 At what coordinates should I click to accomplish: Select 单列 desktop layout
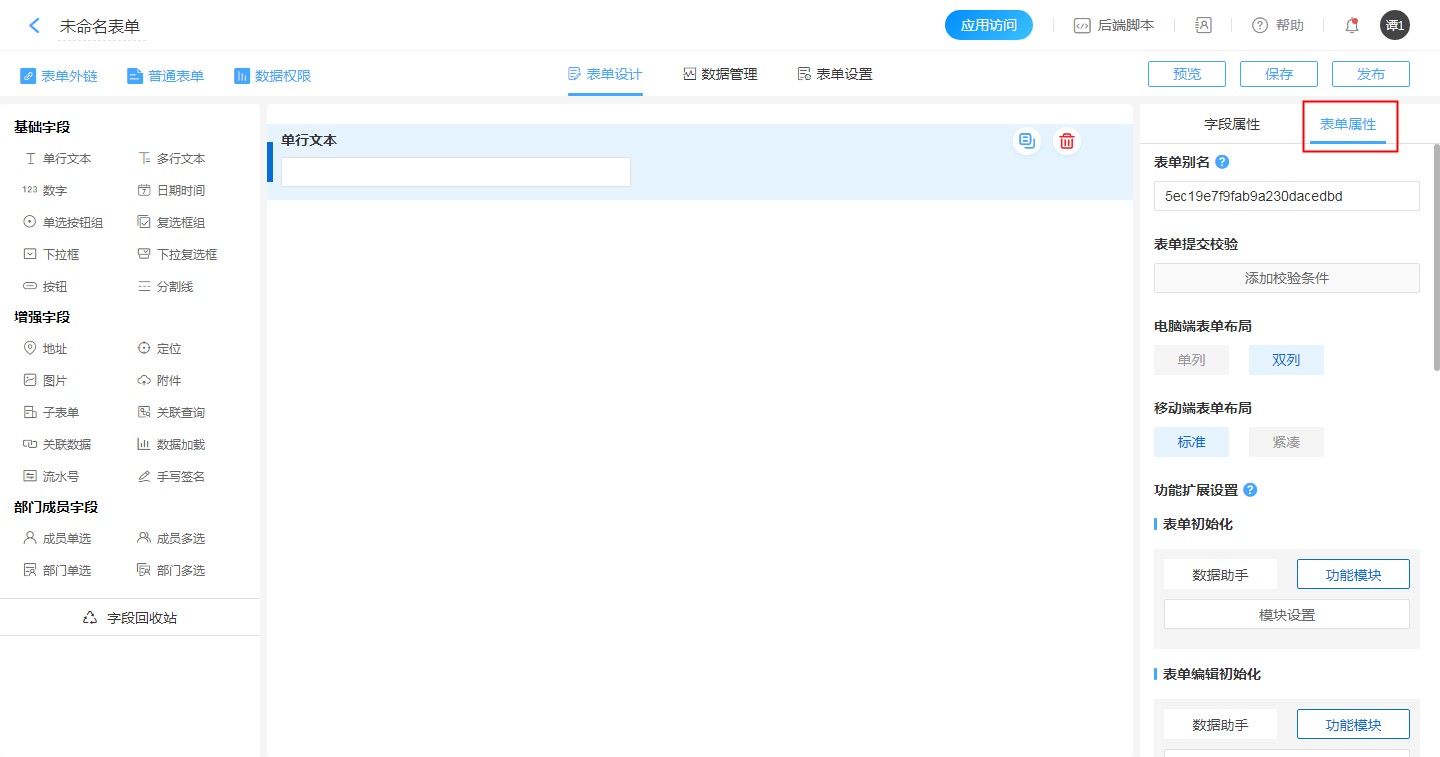coord(1191,360)
